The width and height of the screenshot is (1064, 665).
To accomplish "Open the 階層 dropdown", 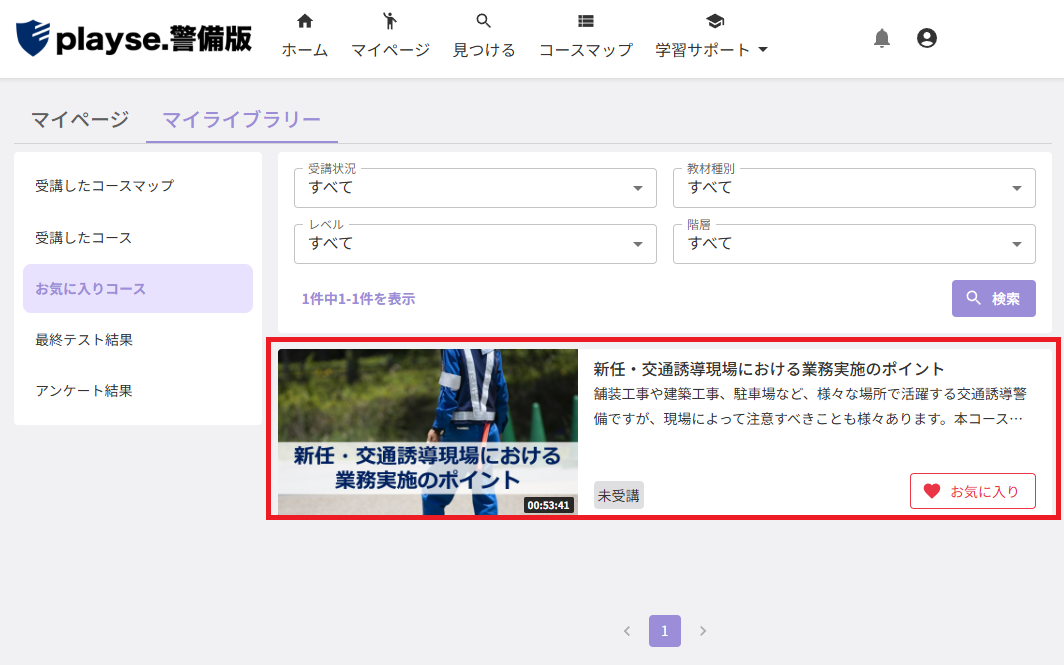I will [x=854, y=244].
